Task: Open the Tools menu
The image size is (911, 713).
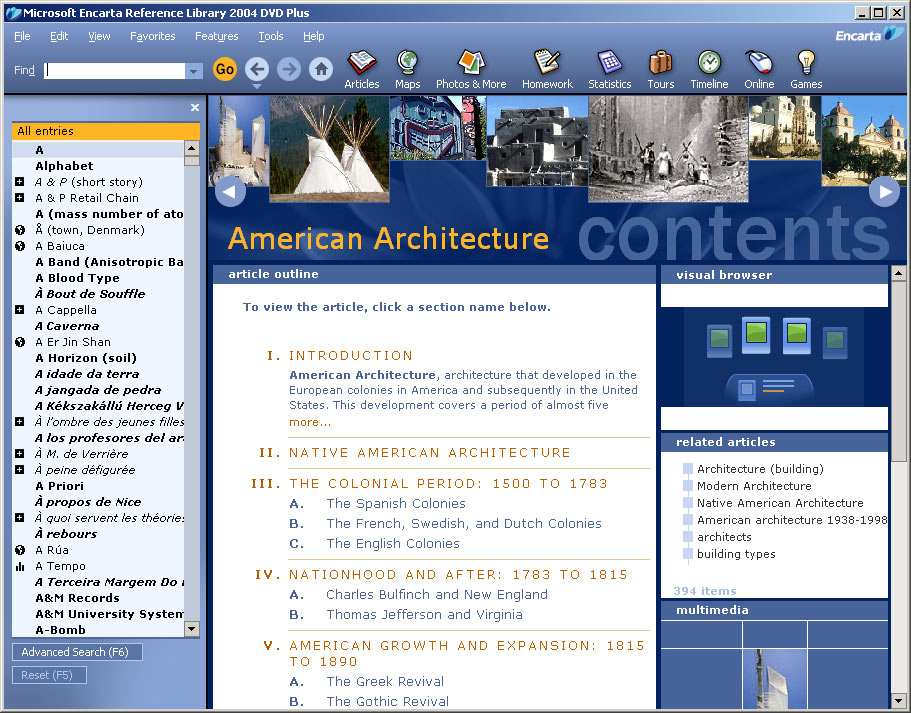Action: click(x=271, y=36)
